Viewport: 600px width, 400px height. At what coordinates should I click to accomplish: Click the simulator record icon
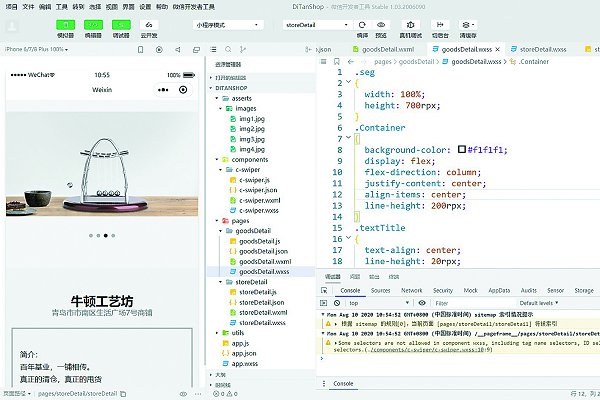pyautogui.click(x=159, y=49)
